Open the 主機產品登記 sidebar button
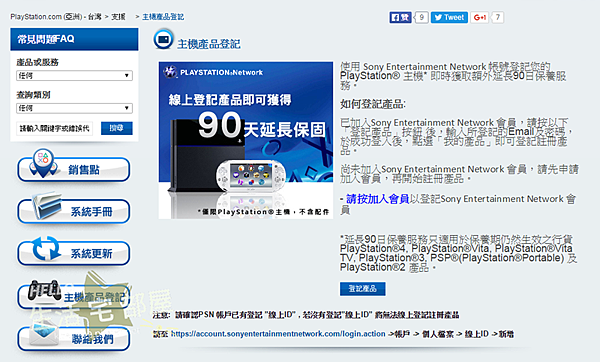 point(73,296)
